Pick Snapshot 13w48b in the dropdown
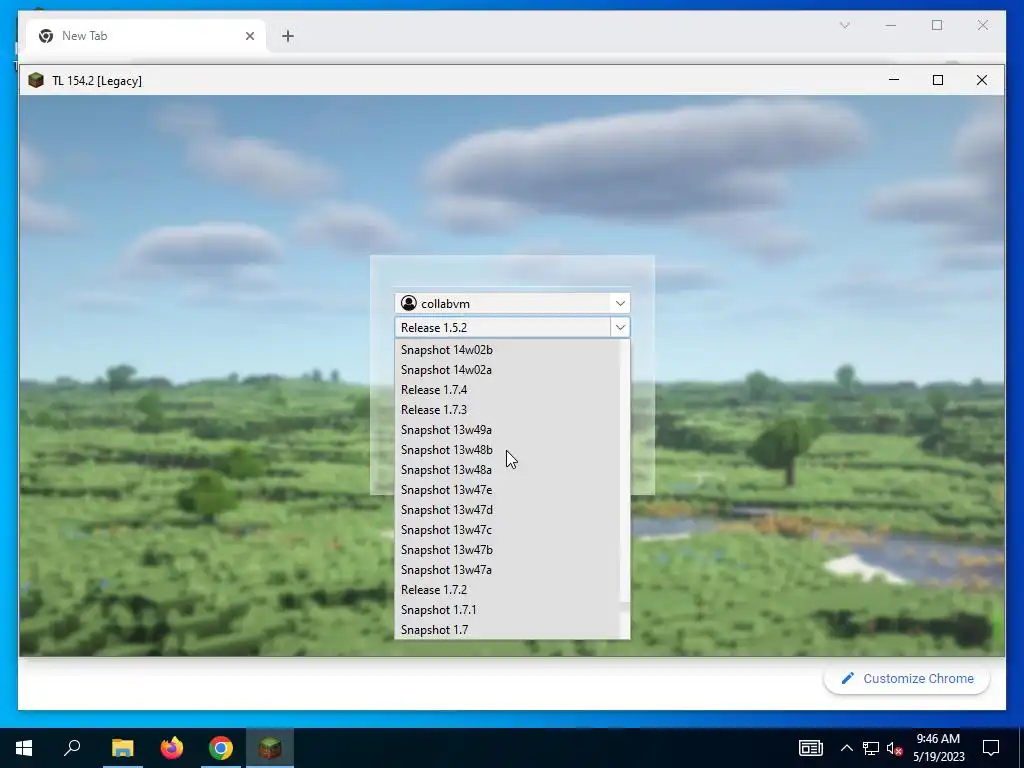This screenshot has width=1024, height=768. (x=507, y=450)
